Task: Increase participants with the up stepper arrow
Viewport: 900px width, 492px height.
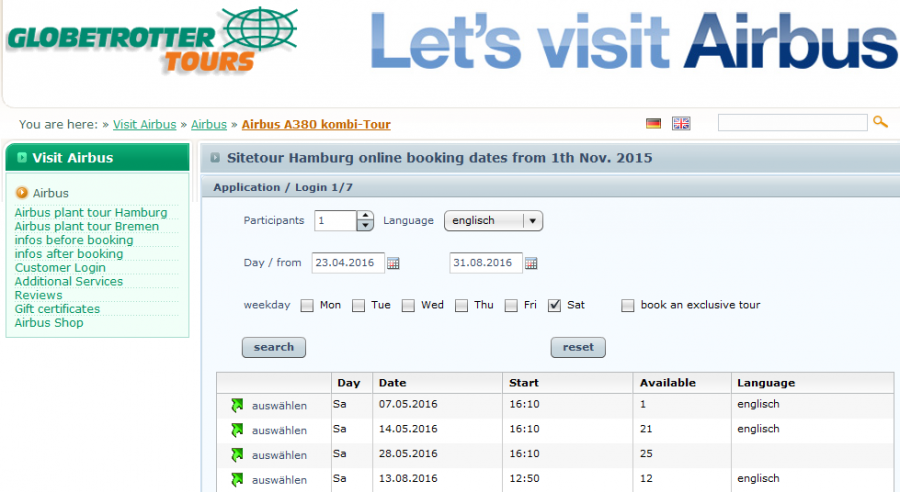Action: coord(365,216)
